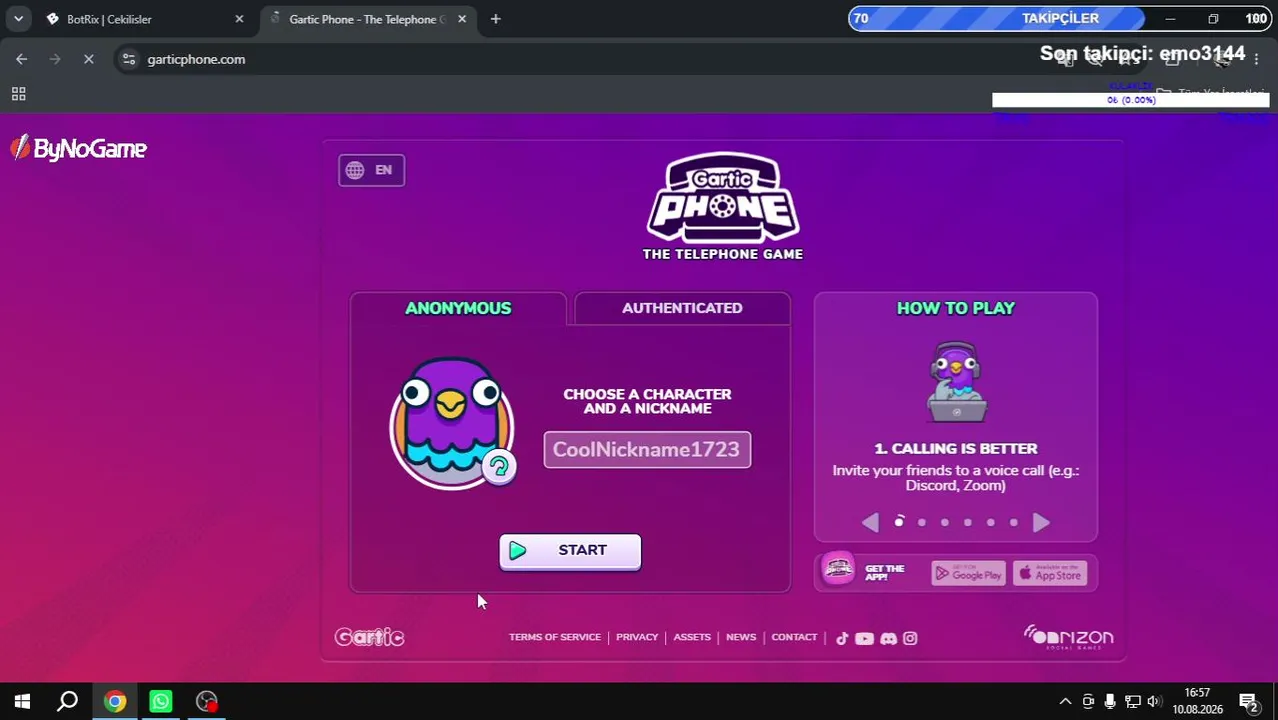Open the Contact link
The height and width of the screenshot is (720, 1278).
(794, 637)
